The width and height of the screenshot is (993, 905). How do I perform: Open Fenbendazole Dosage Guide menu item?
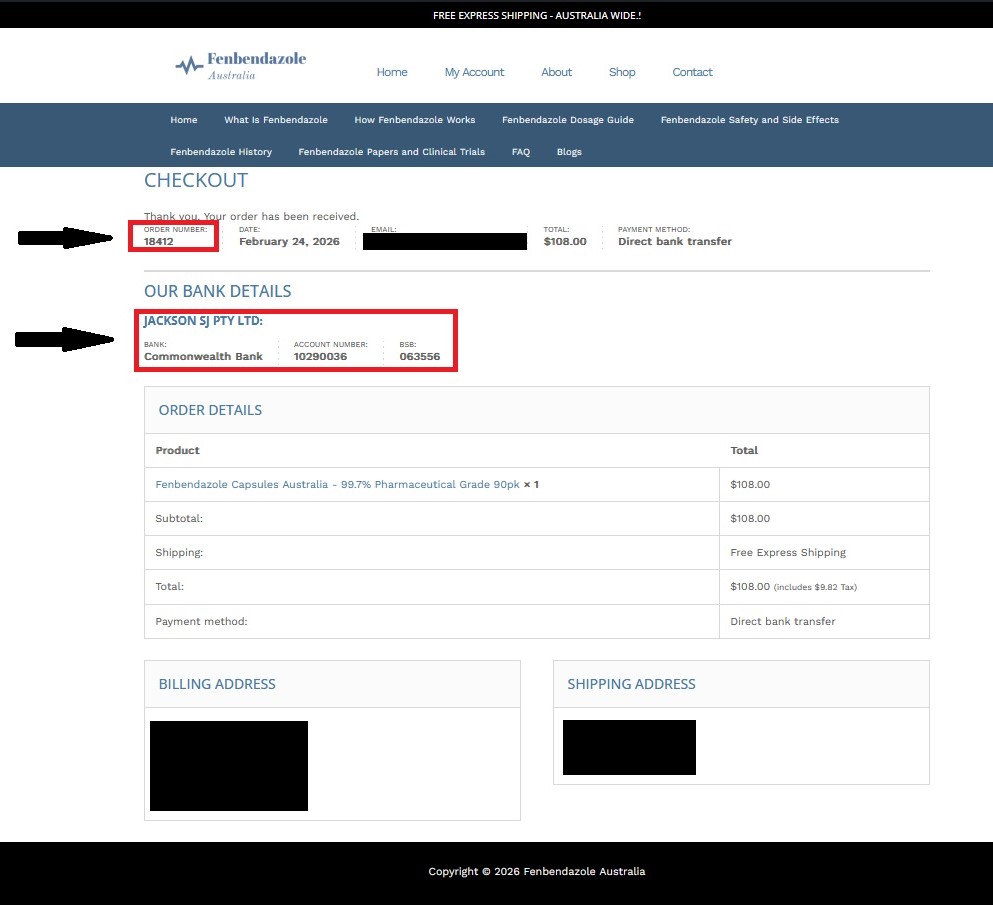click(x=568, y=120)
